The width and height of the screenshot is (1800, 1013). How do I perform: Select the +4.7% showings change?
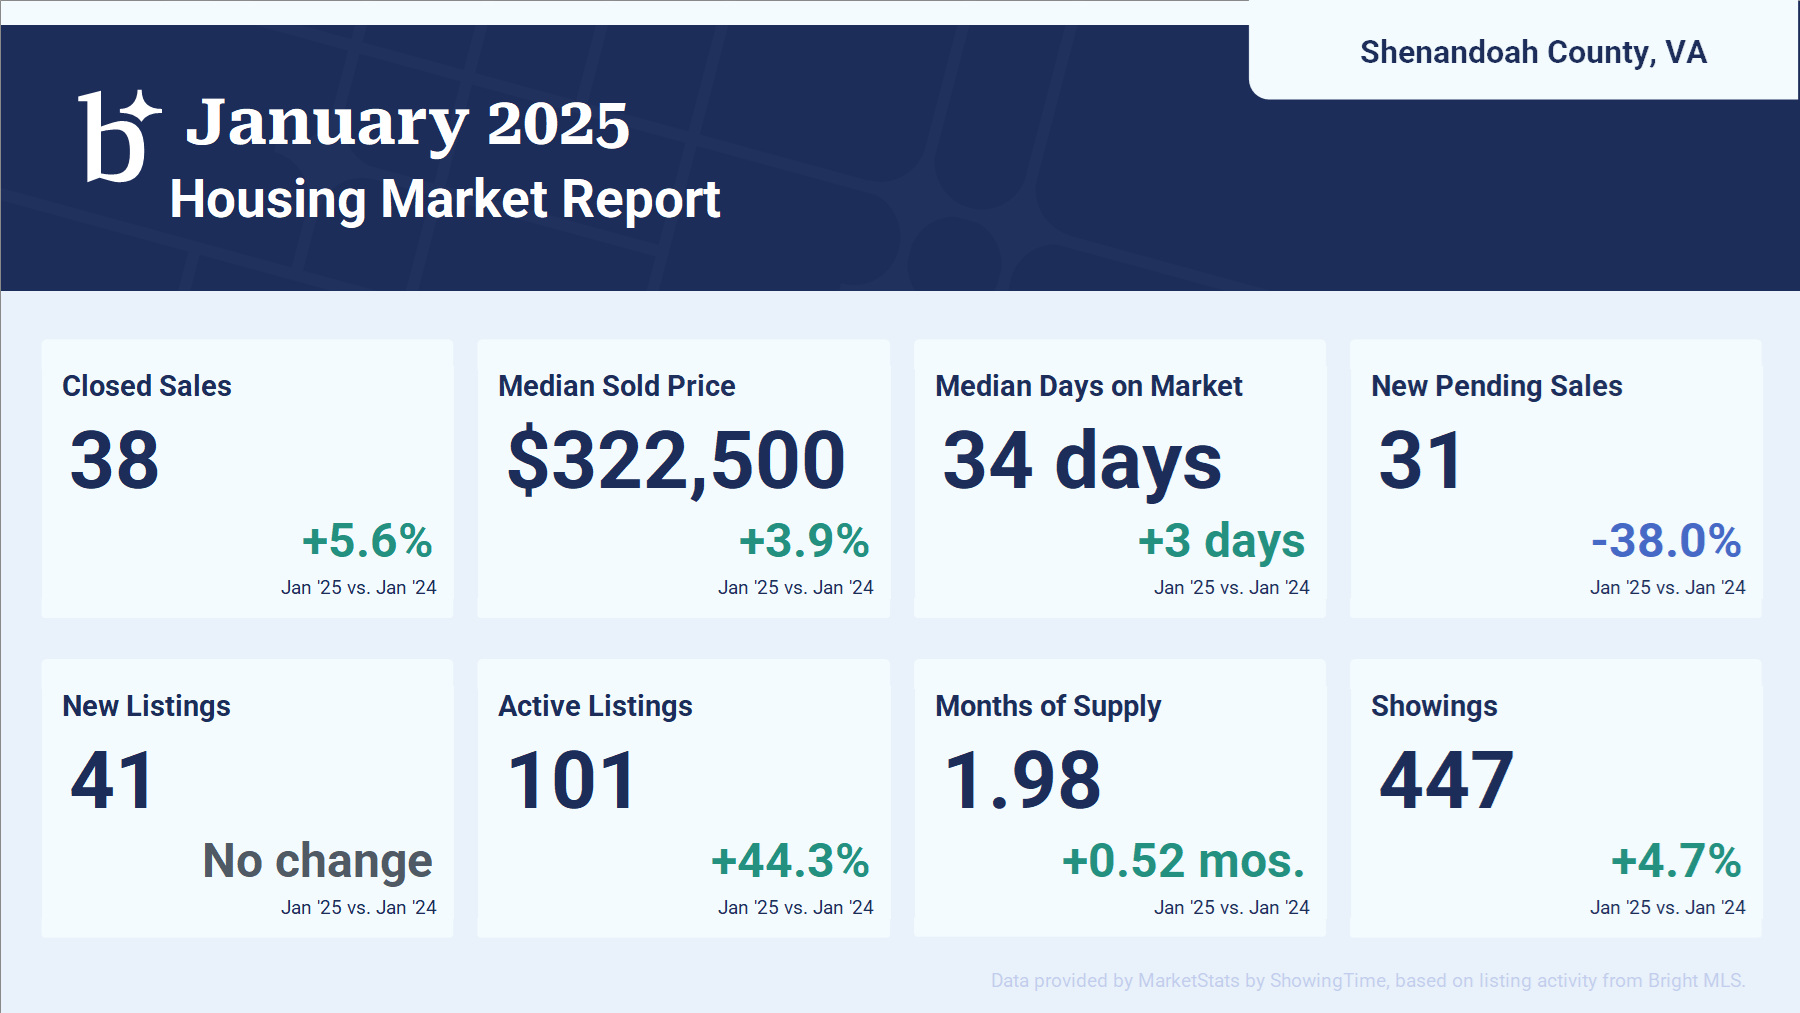click(1676, 861)
